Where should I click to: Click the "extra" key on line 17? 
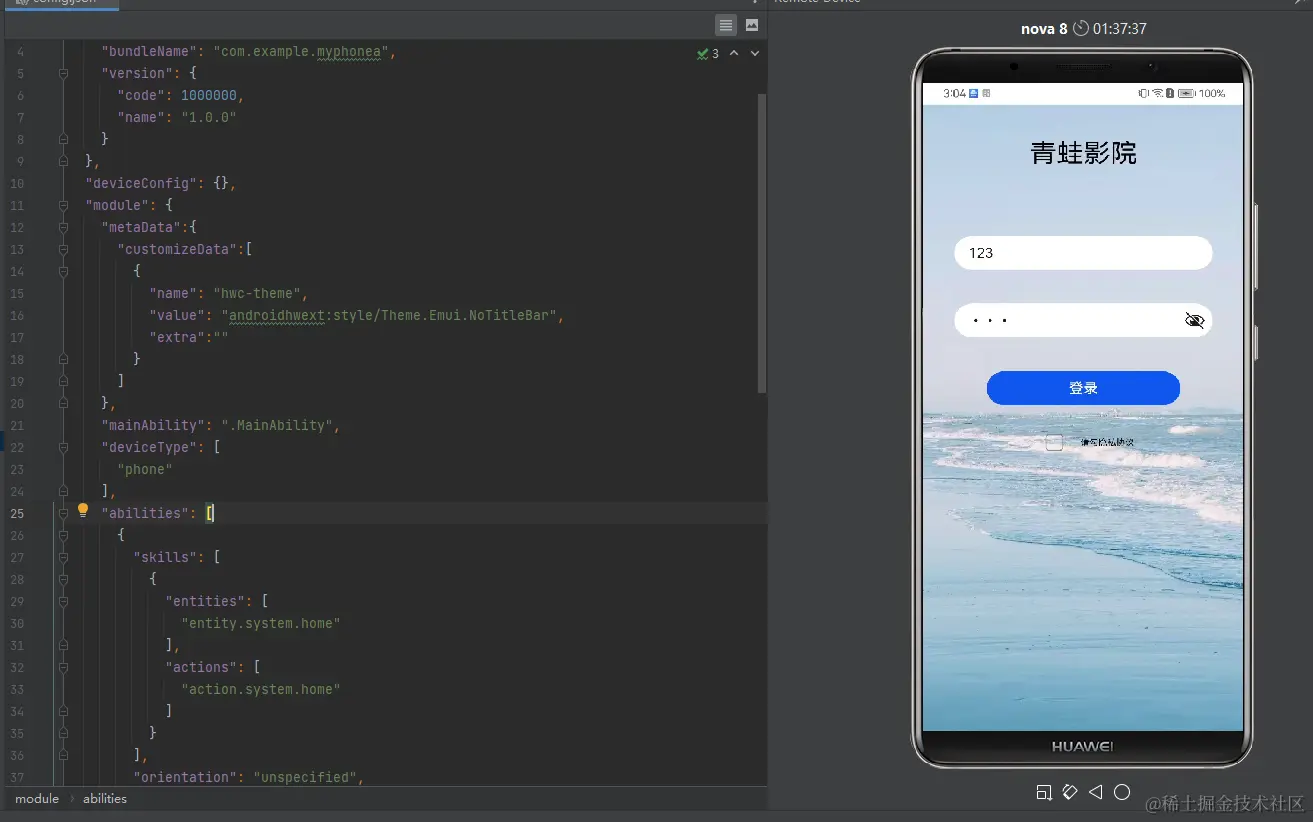(177, 337)
